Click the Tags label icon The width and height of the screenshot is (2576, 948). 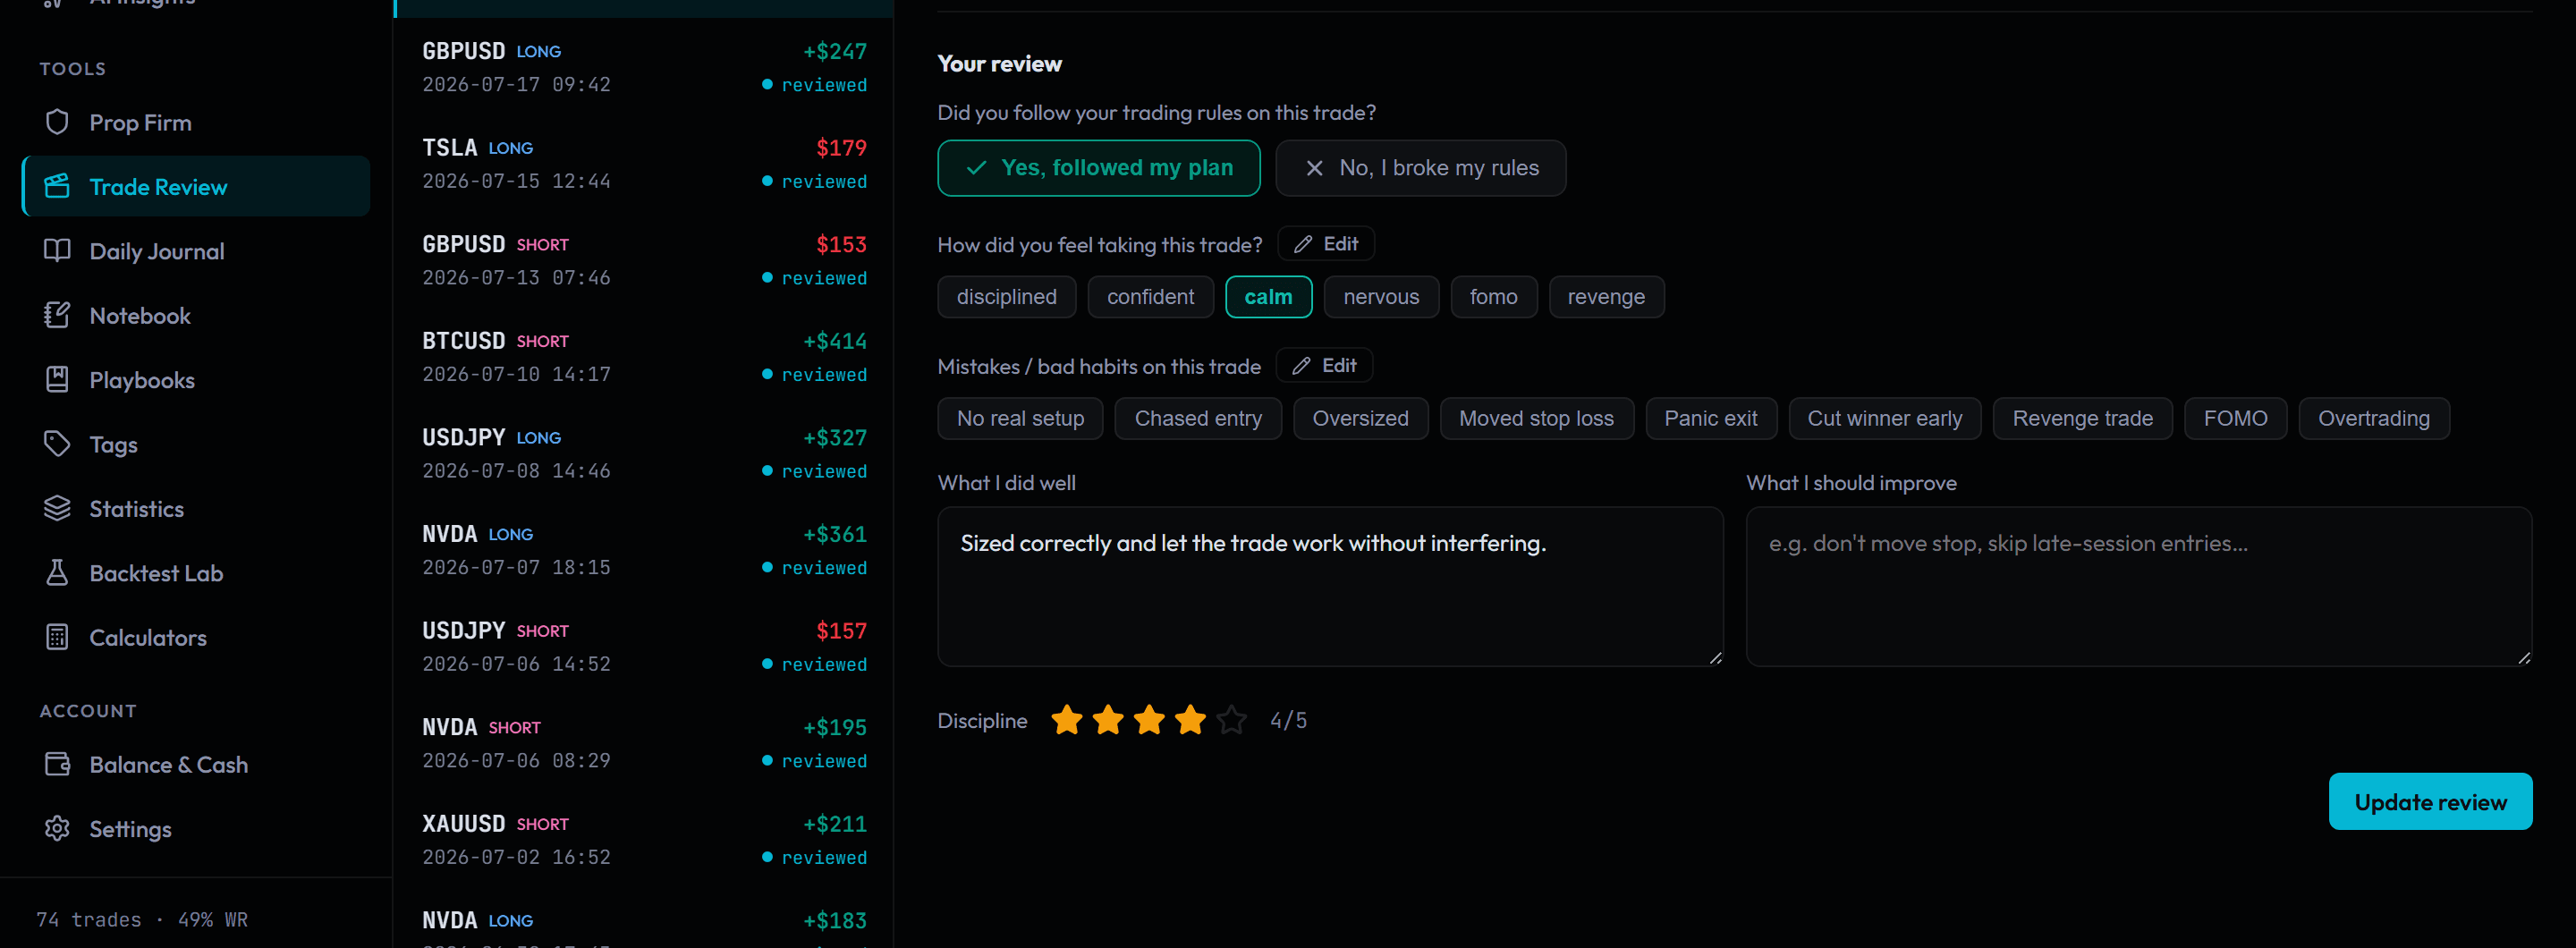57,444
